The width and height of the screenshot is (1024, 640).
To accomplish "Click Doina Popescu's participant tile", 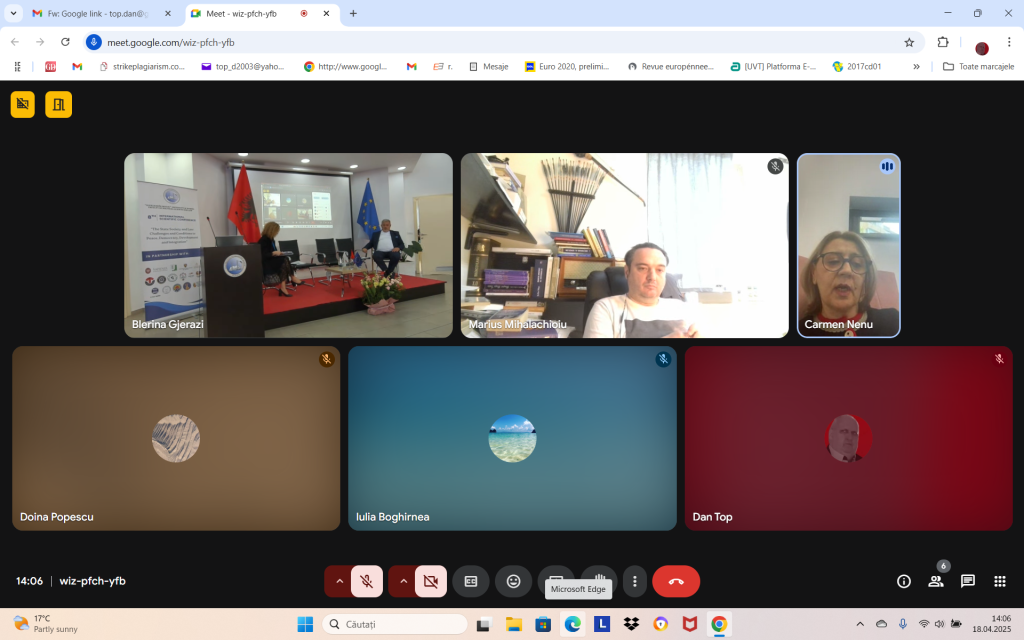I will pos(176,438).
